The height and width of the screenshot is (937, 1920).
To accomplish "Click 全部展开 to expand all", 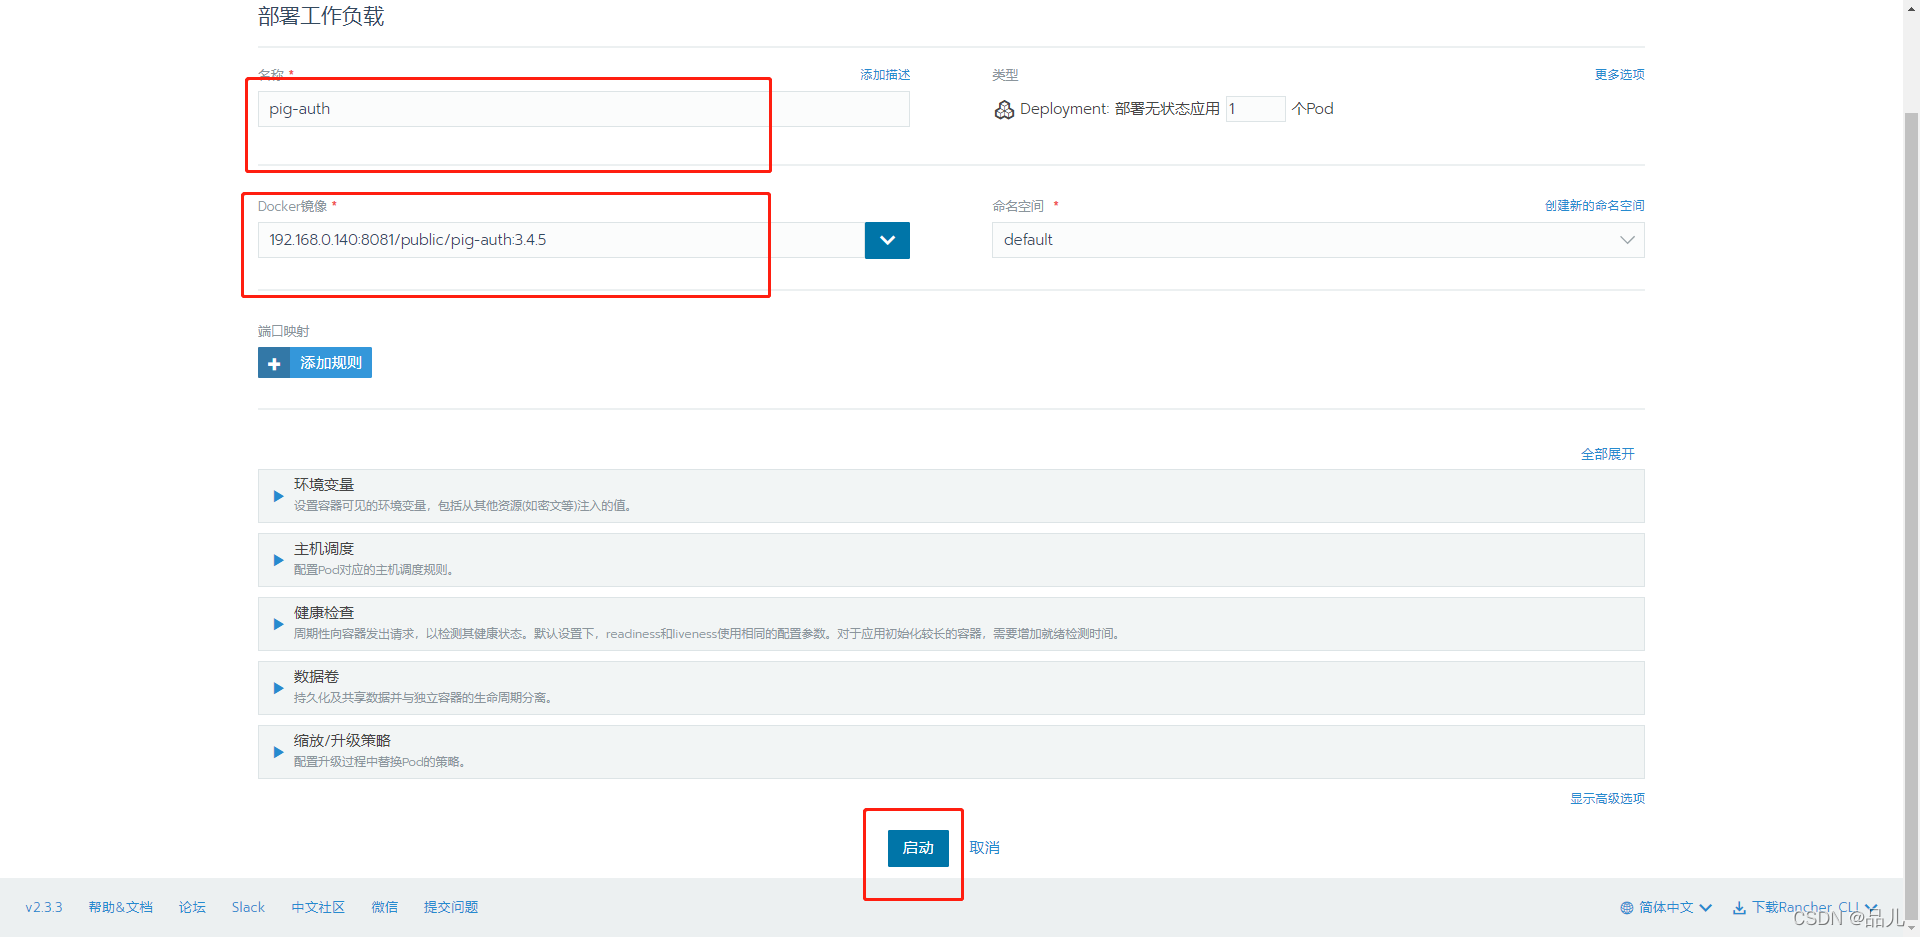I will tap(1607, 454).
